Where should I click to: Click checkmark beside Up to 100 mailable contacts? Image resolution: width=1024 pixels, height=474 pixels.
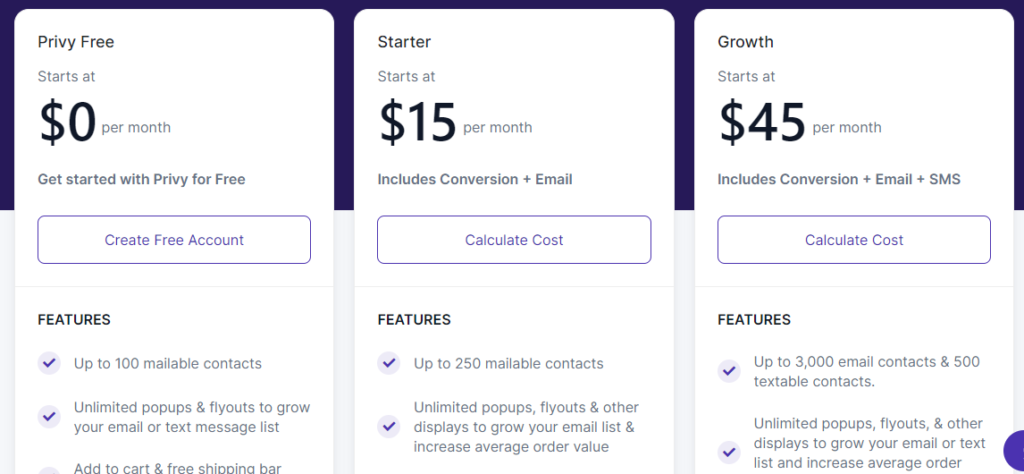tap(49, 363)
